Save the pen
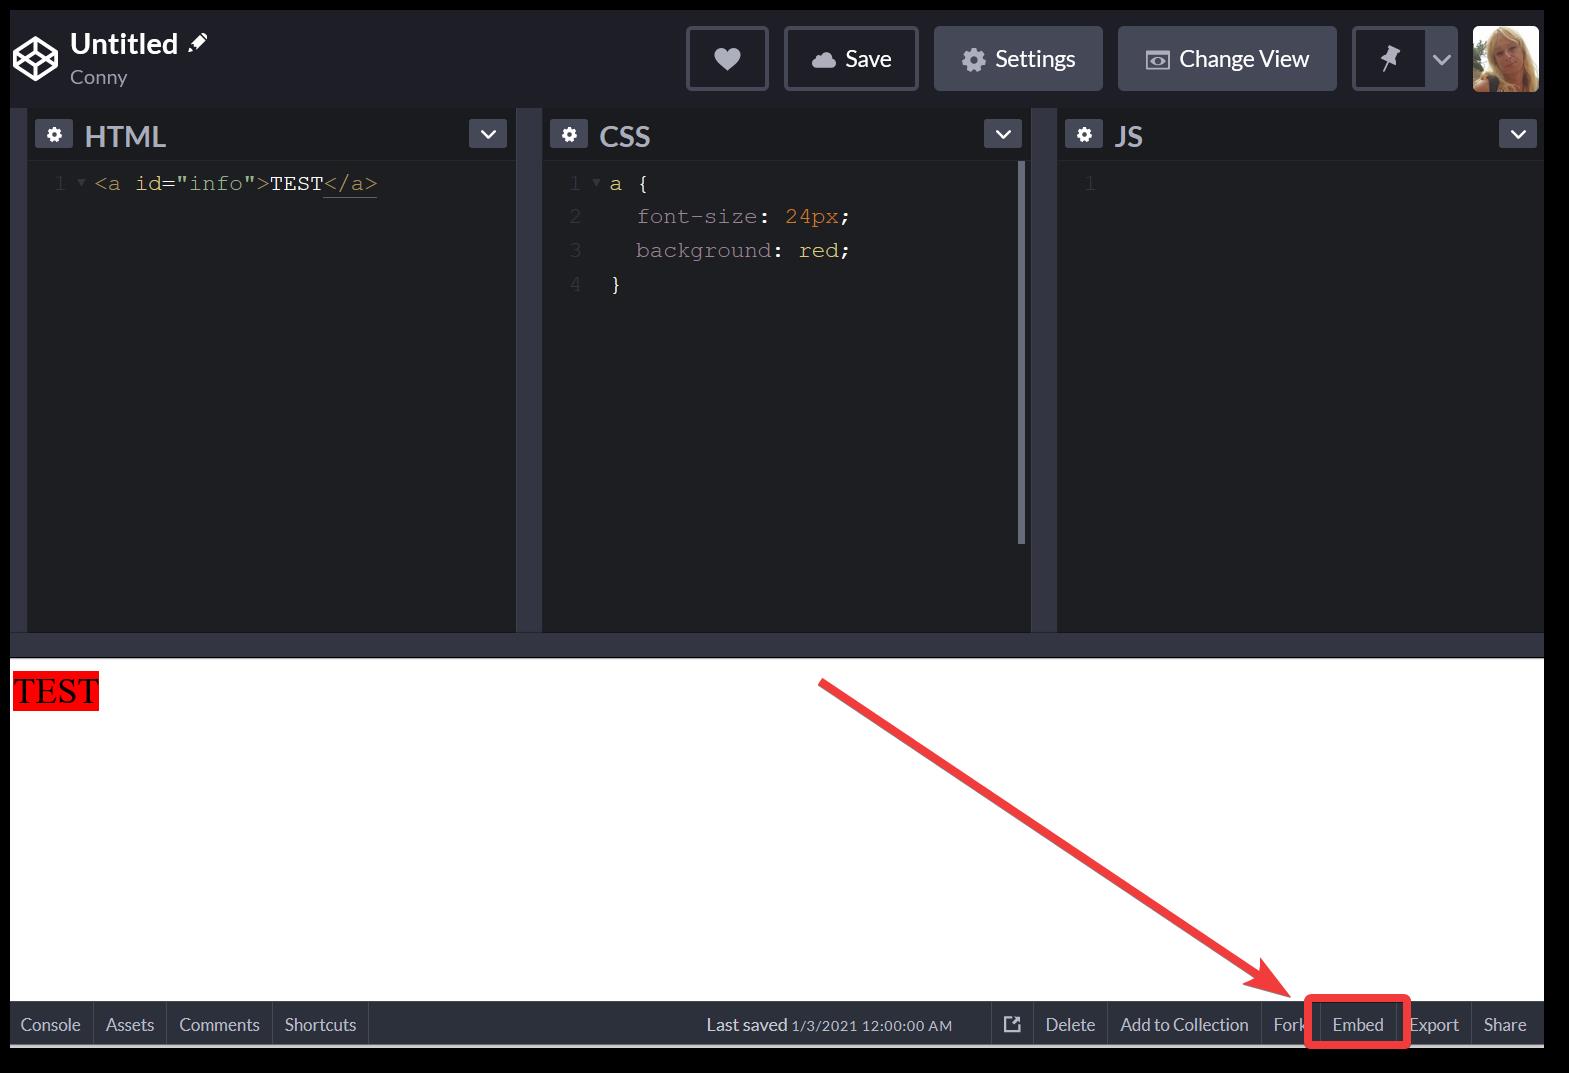 pyautogui.click(x=851, y=59)
